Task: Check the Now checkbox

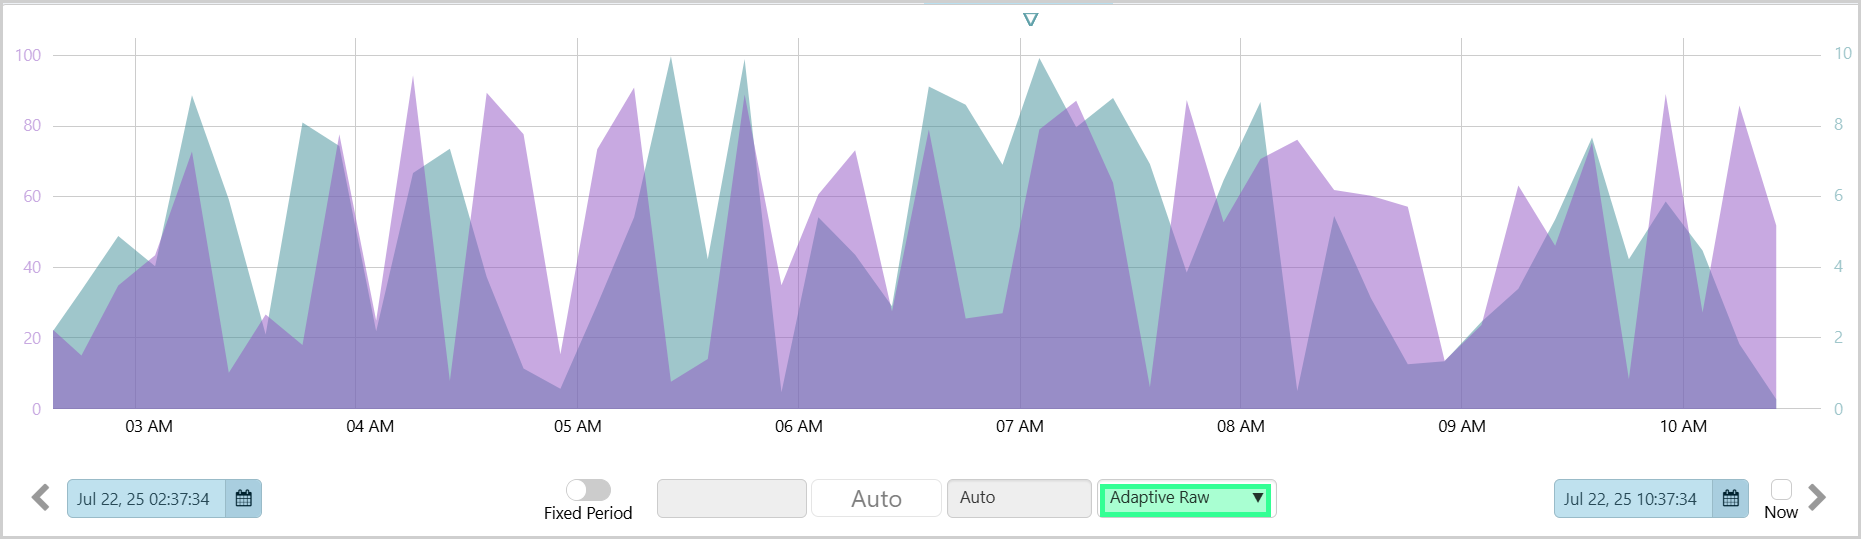Action: click(1781, 489)
